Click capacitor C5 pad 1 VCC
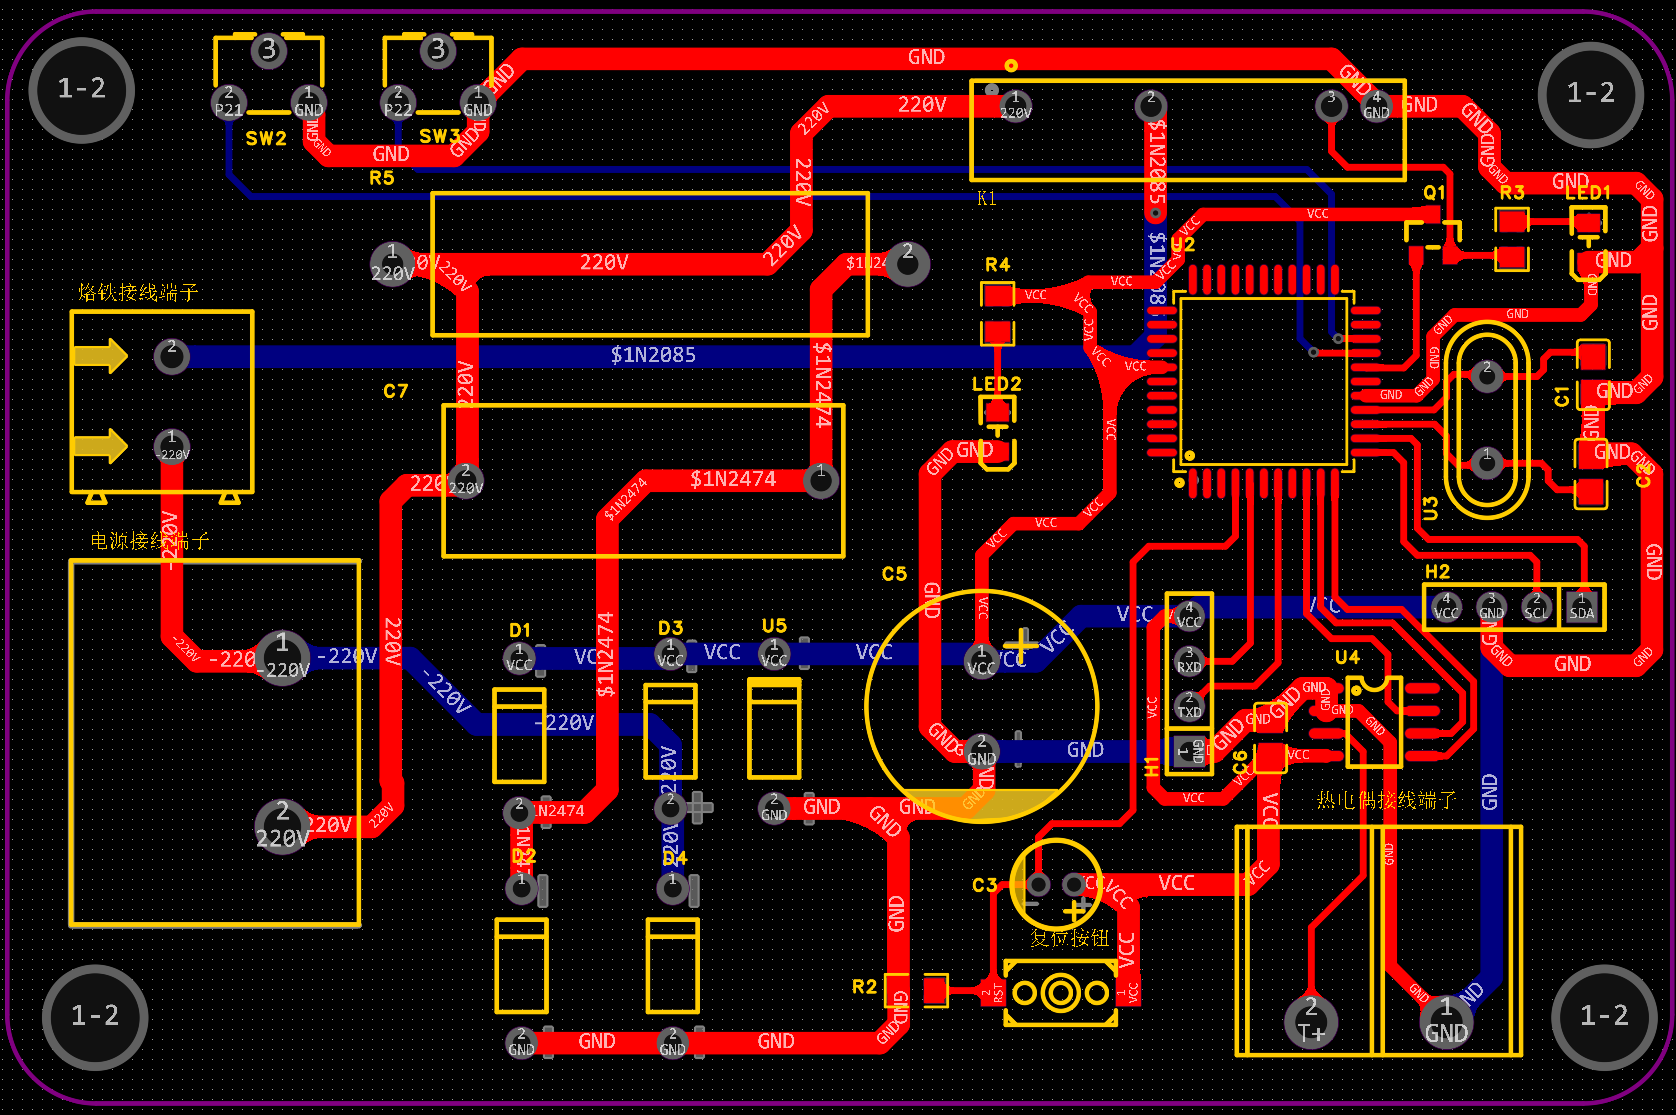This screenshot has width=1676, height=1115. pos(981,661)
